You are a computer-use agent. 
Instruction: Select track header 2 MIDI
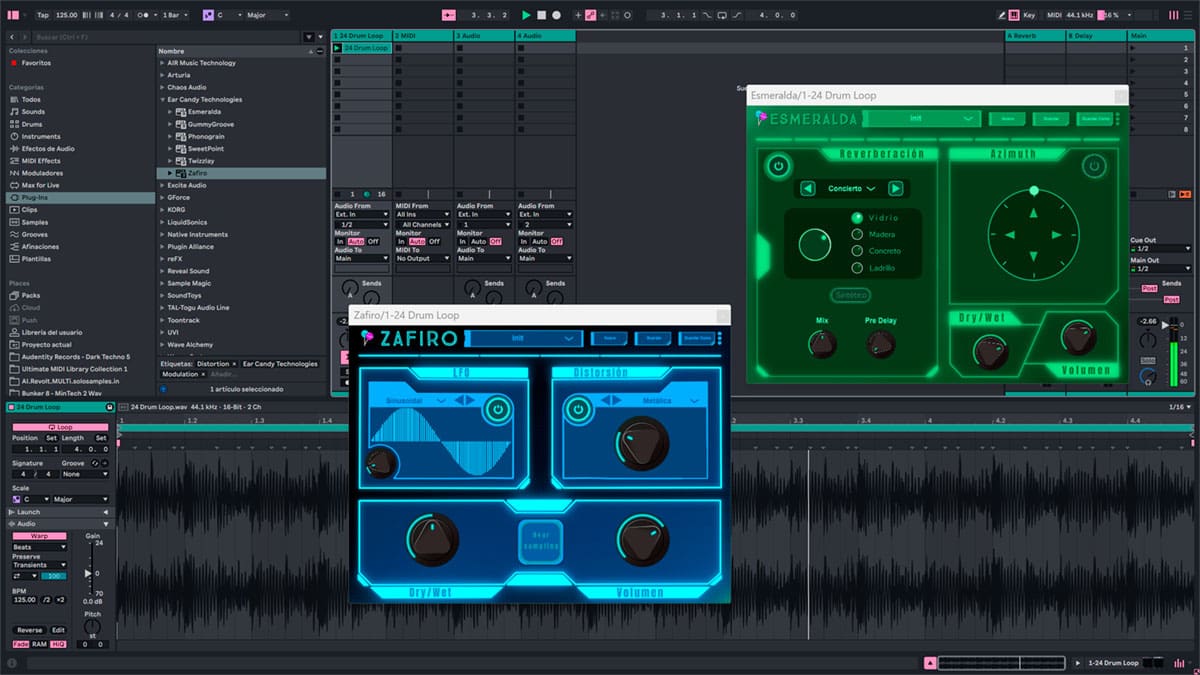(423, 36)
